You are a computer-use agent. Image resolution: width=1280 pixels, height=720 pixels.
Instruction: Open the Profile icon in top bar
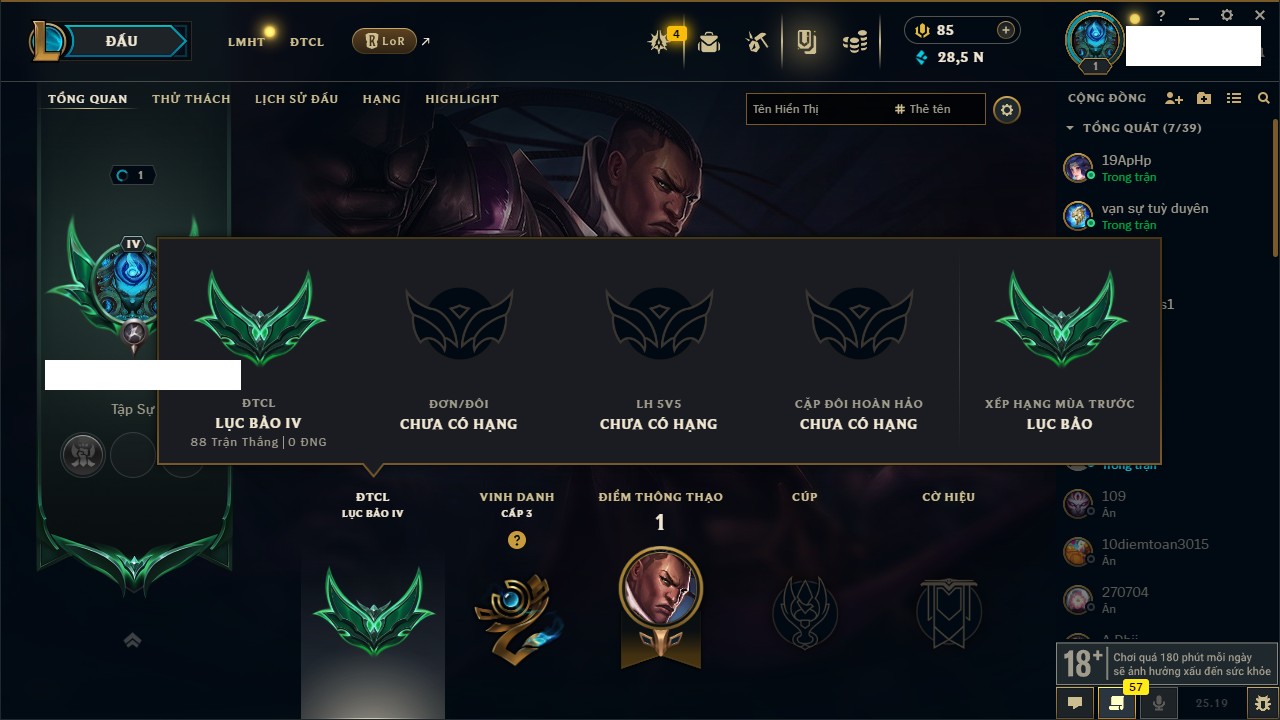pyautogui.click(x=806, y=42)
